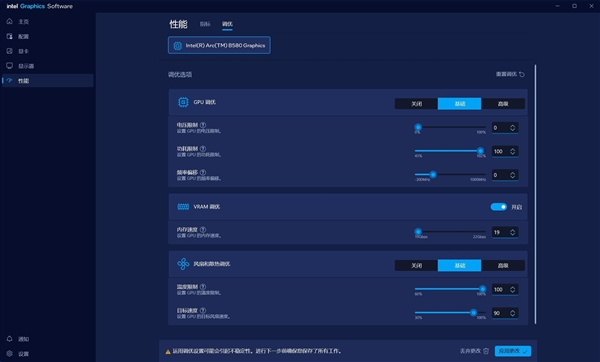The height and width of the screenshot is (362, 600).
Task: Click stepper arrows of 内存速度 value box
Action: pos(512,232)
